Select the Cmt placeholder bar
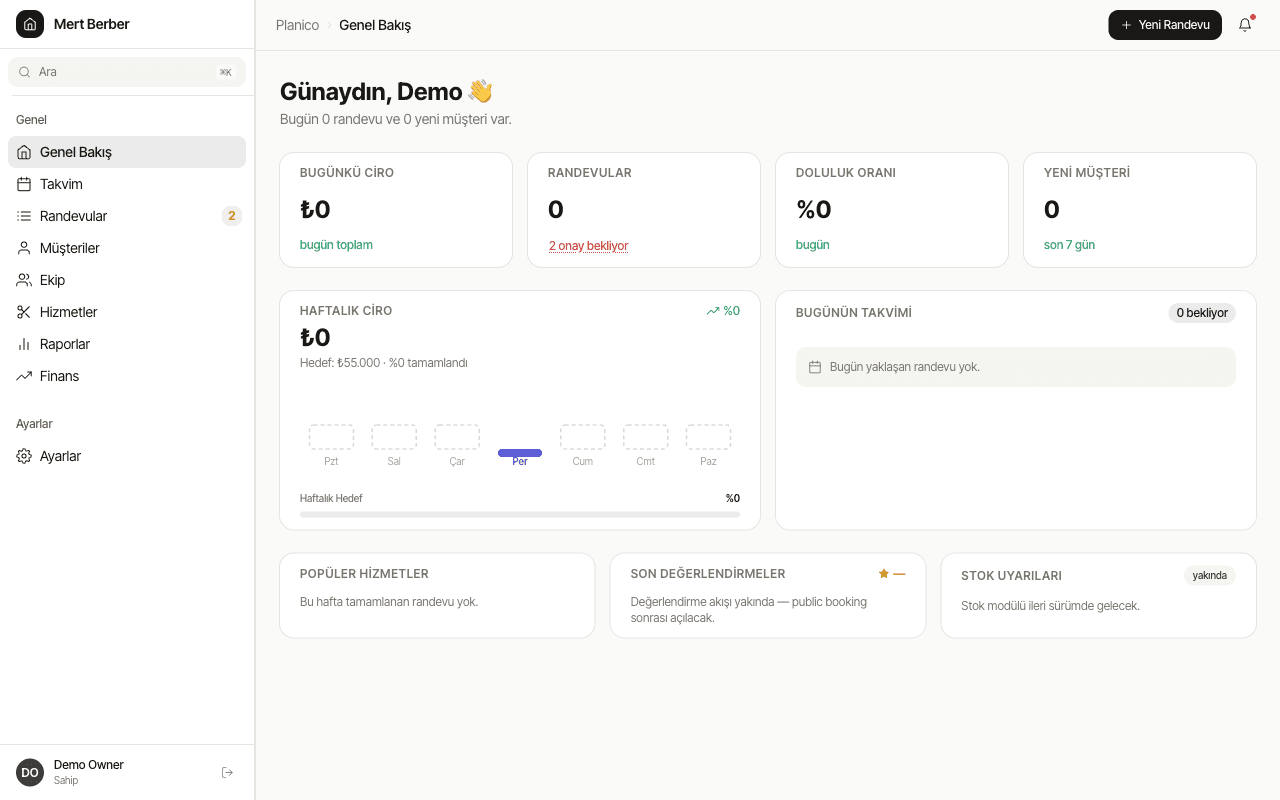Image resolution: width=1280 pixels, height=800 pixels. tap(646, 437)
